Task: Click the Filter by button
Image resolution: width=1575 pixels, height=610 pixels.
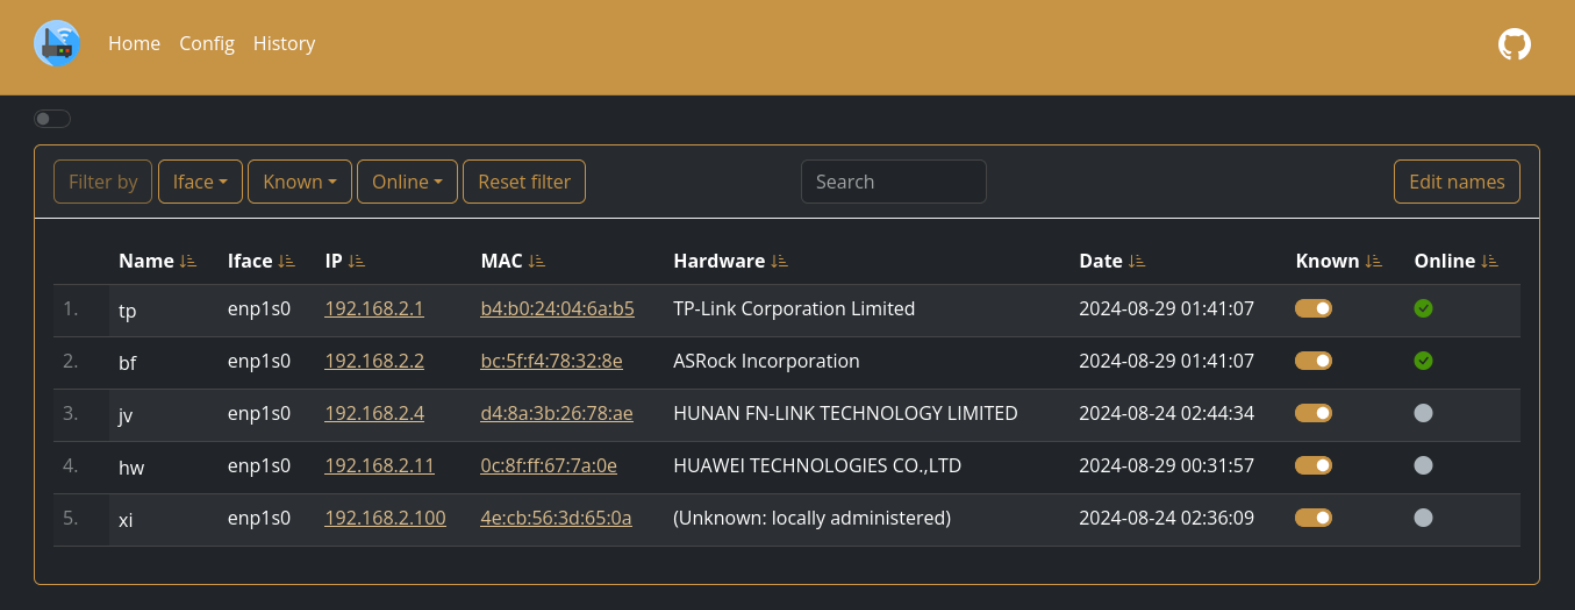Action: coord(103,182)
